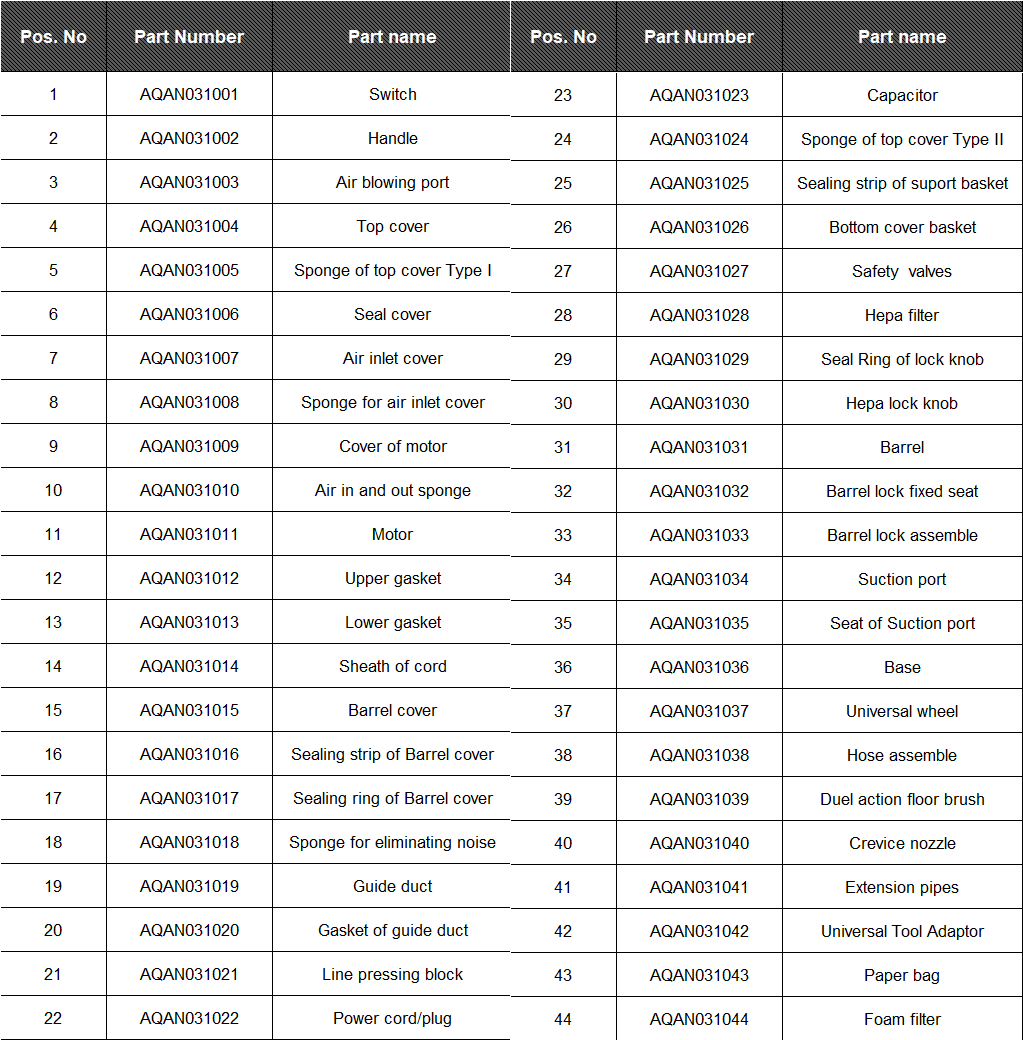
Task: Click the Power cord/plug cell
Action: [x=392, y=1018]
